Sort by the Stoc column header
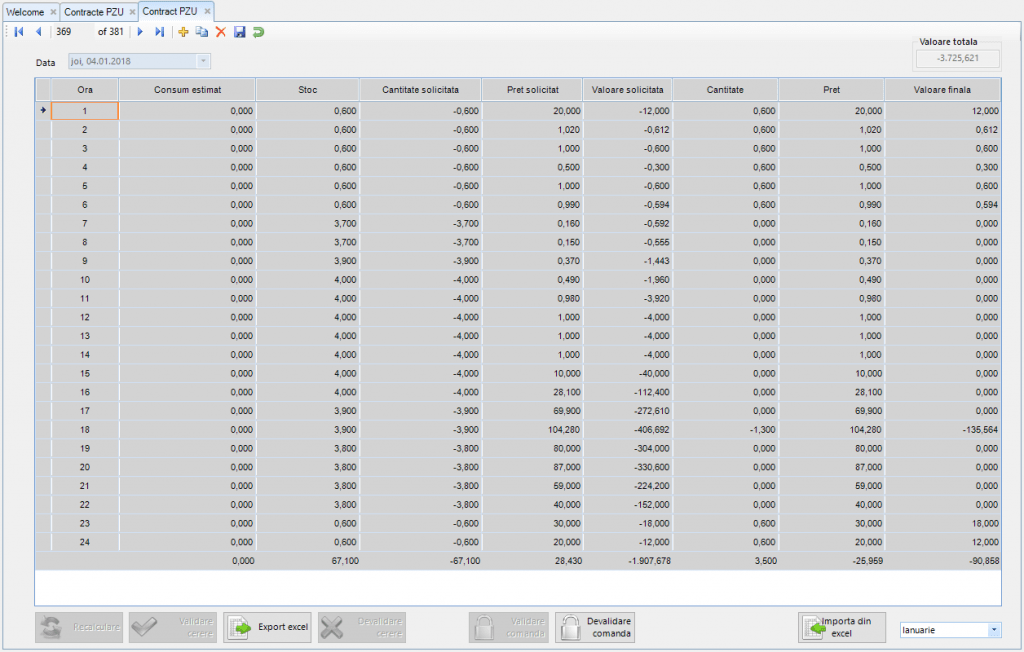 click(x=308, y=90)
